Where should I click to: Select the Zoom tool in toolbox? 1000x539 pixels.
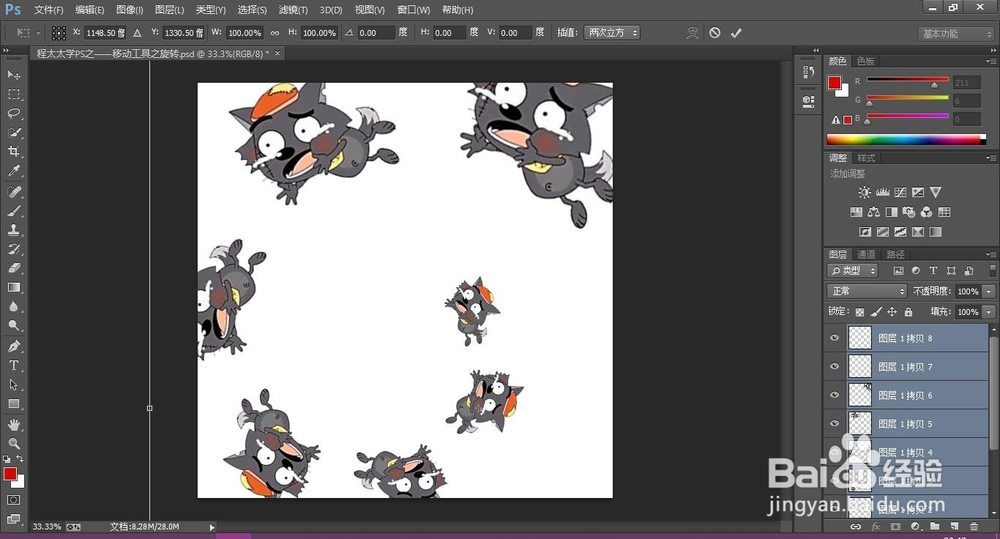click(x=14, y=443)
